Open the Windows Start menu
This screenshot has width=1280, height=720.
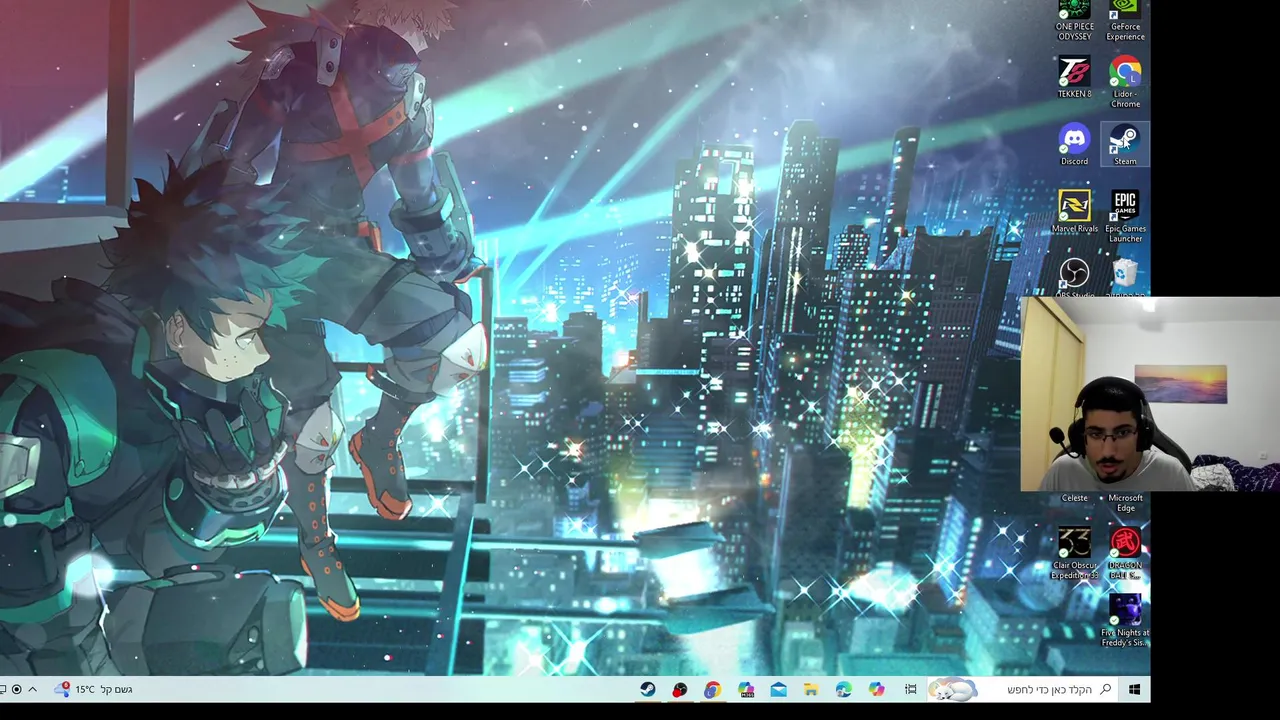[1134, 689]
